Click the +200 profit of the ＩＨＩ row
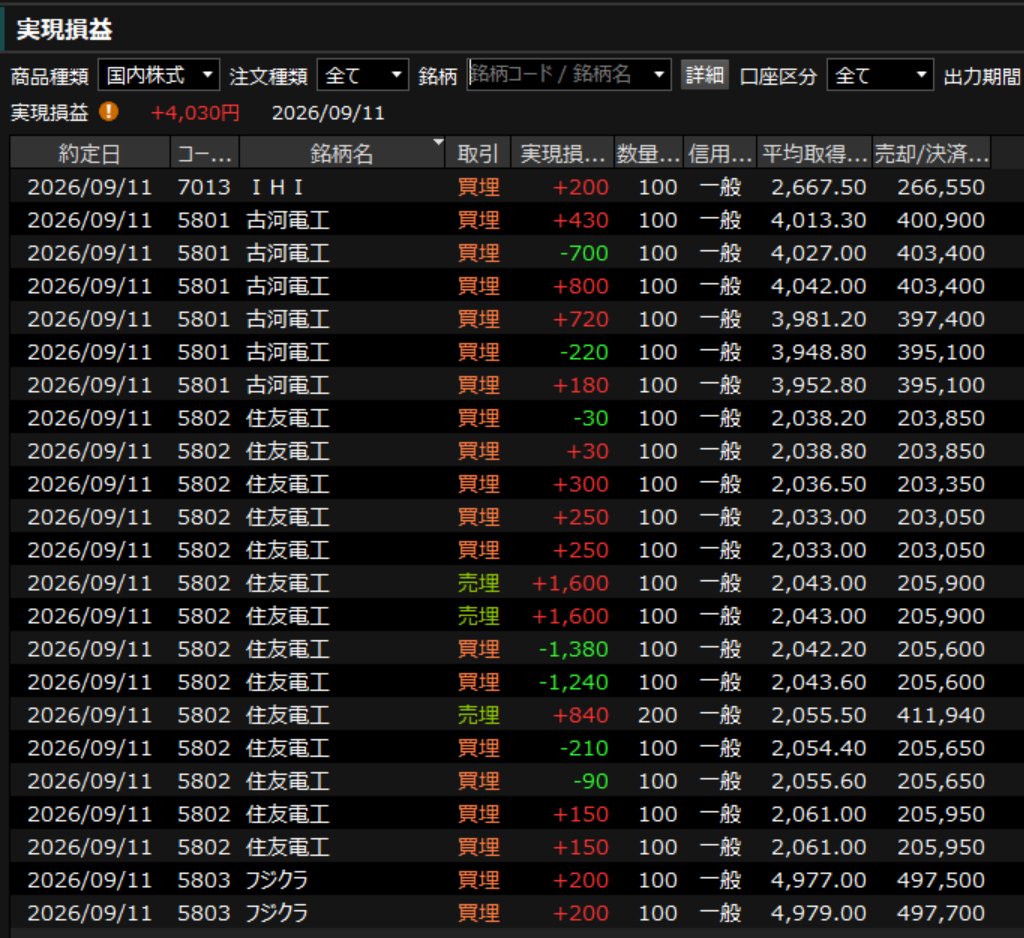 [x=580, y=187]
